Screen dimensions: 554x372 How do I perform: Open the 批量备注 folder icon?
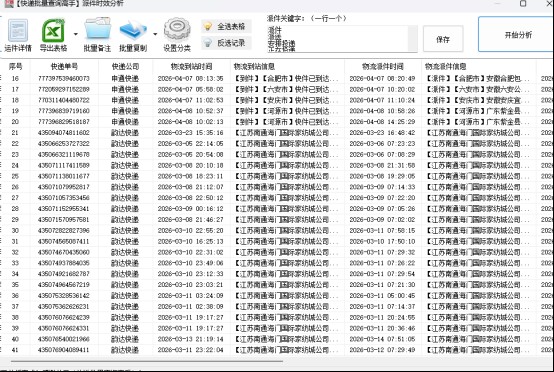click(98, 28)
